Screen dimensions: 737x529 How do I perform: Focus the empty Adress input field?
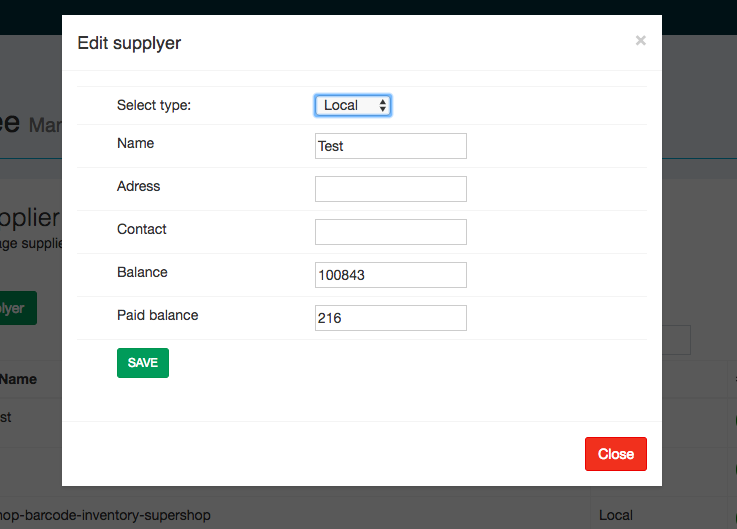click(x=390, y=189)
